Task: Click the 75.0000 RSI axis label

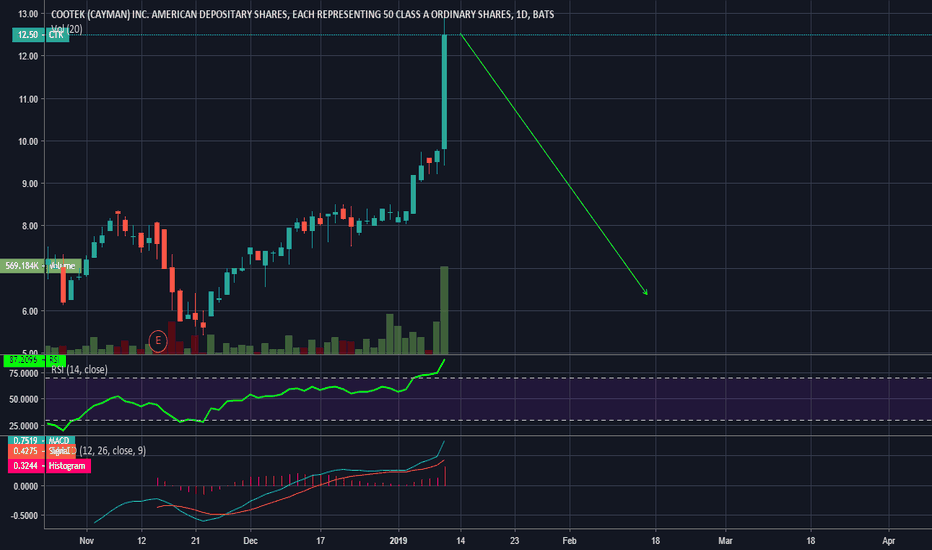Action: pos(23,373)
